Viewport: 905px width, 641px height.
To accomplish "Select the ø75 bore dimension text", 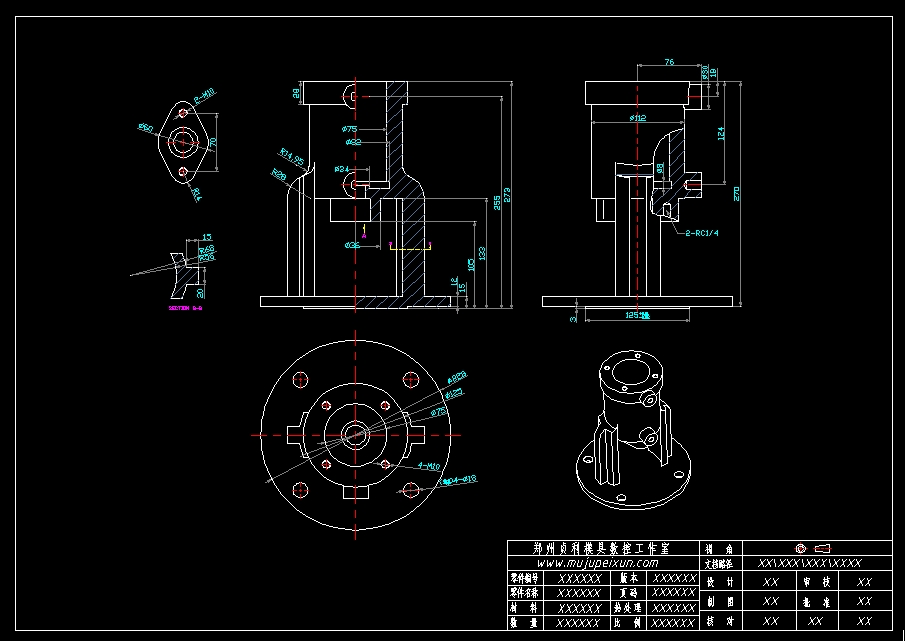I will click(x=350, y=129).
